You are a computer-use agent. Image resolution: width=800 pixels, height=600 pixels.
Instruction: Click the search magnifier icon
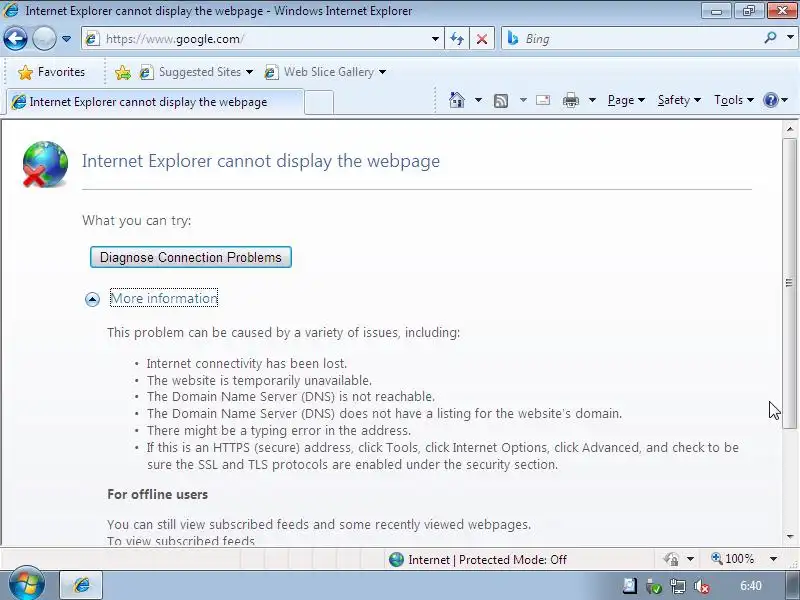770,38
